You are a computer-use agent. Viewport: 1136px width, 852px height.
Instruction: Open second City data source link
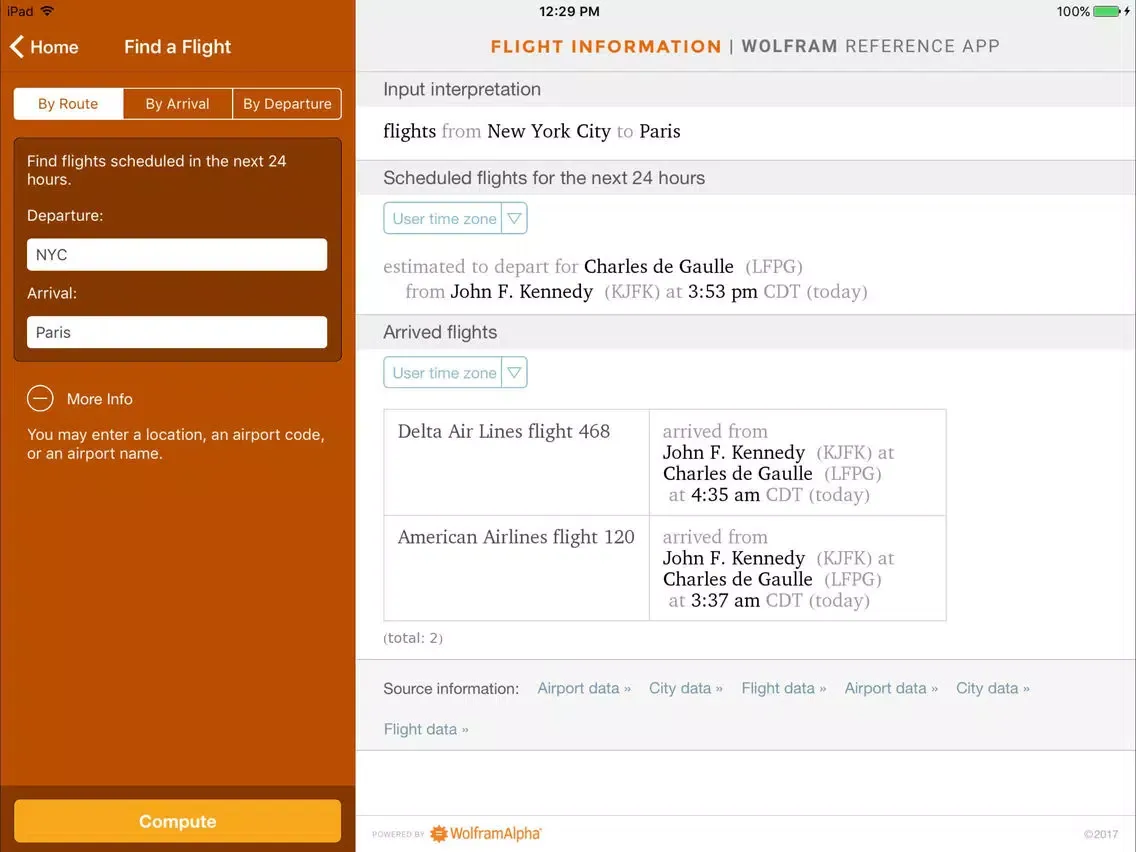(993, 688)
